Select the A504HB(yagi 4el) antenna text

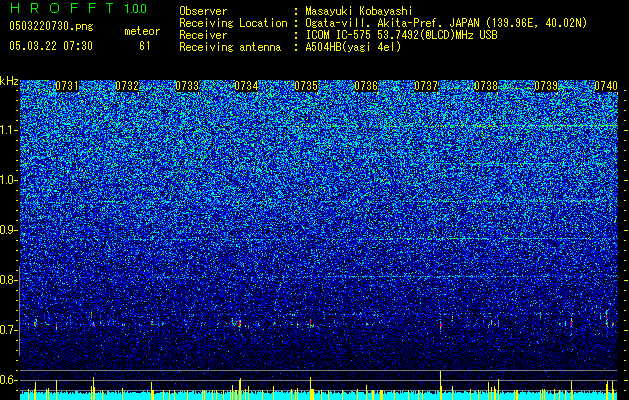[x=353, y=47]
